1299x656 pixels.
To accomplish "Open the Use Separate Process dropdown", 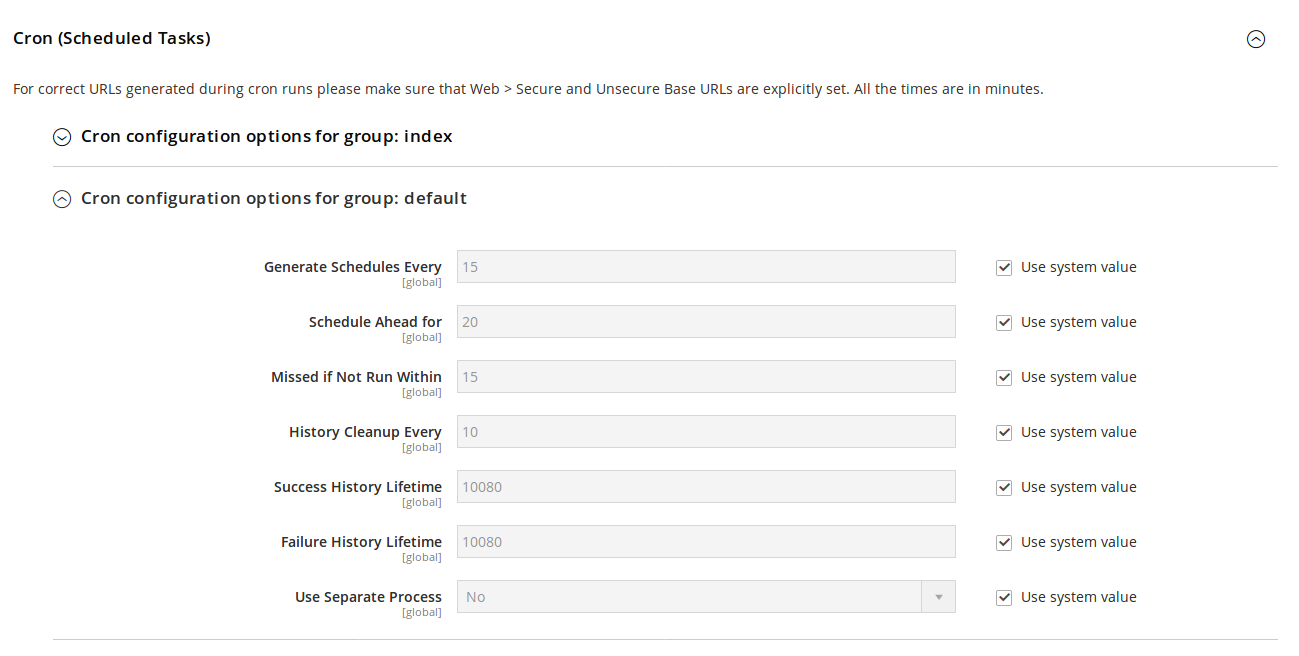I will point(690,597).
